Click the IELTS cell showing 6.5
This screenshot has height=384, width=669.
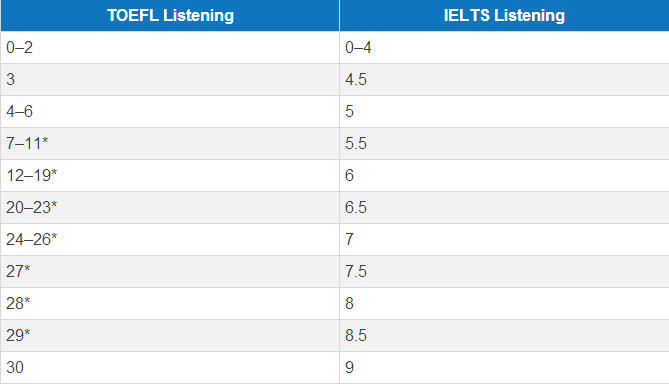pos(504,207)
